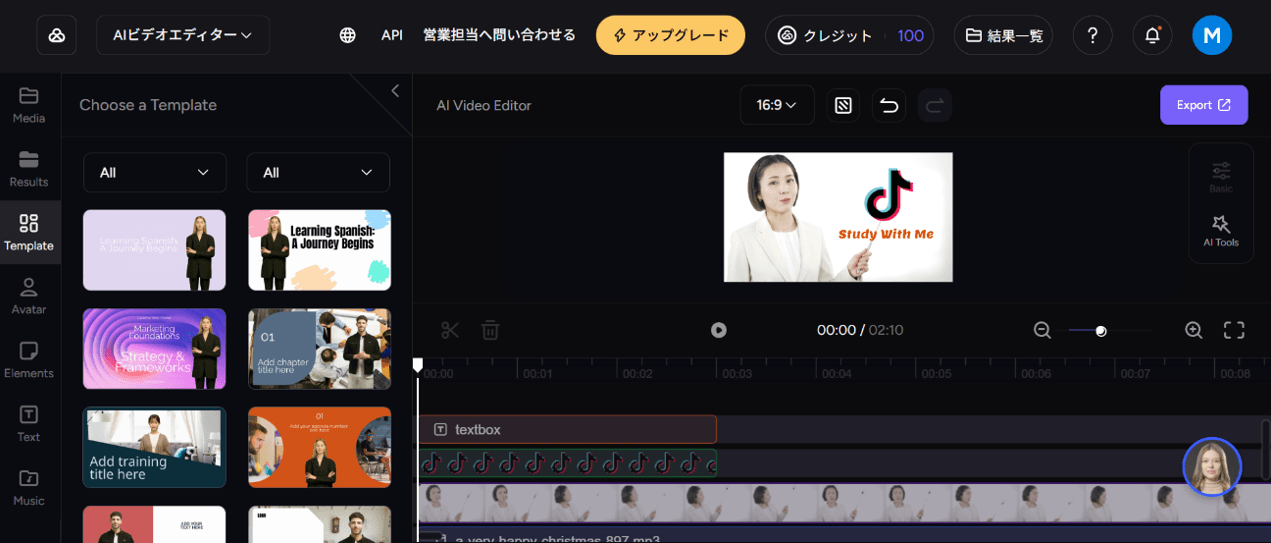The height and width of the screenshot is (543, 1271).
Task: Open the Avatar tab
Action: pyautogui.click(x=29, y=297)
